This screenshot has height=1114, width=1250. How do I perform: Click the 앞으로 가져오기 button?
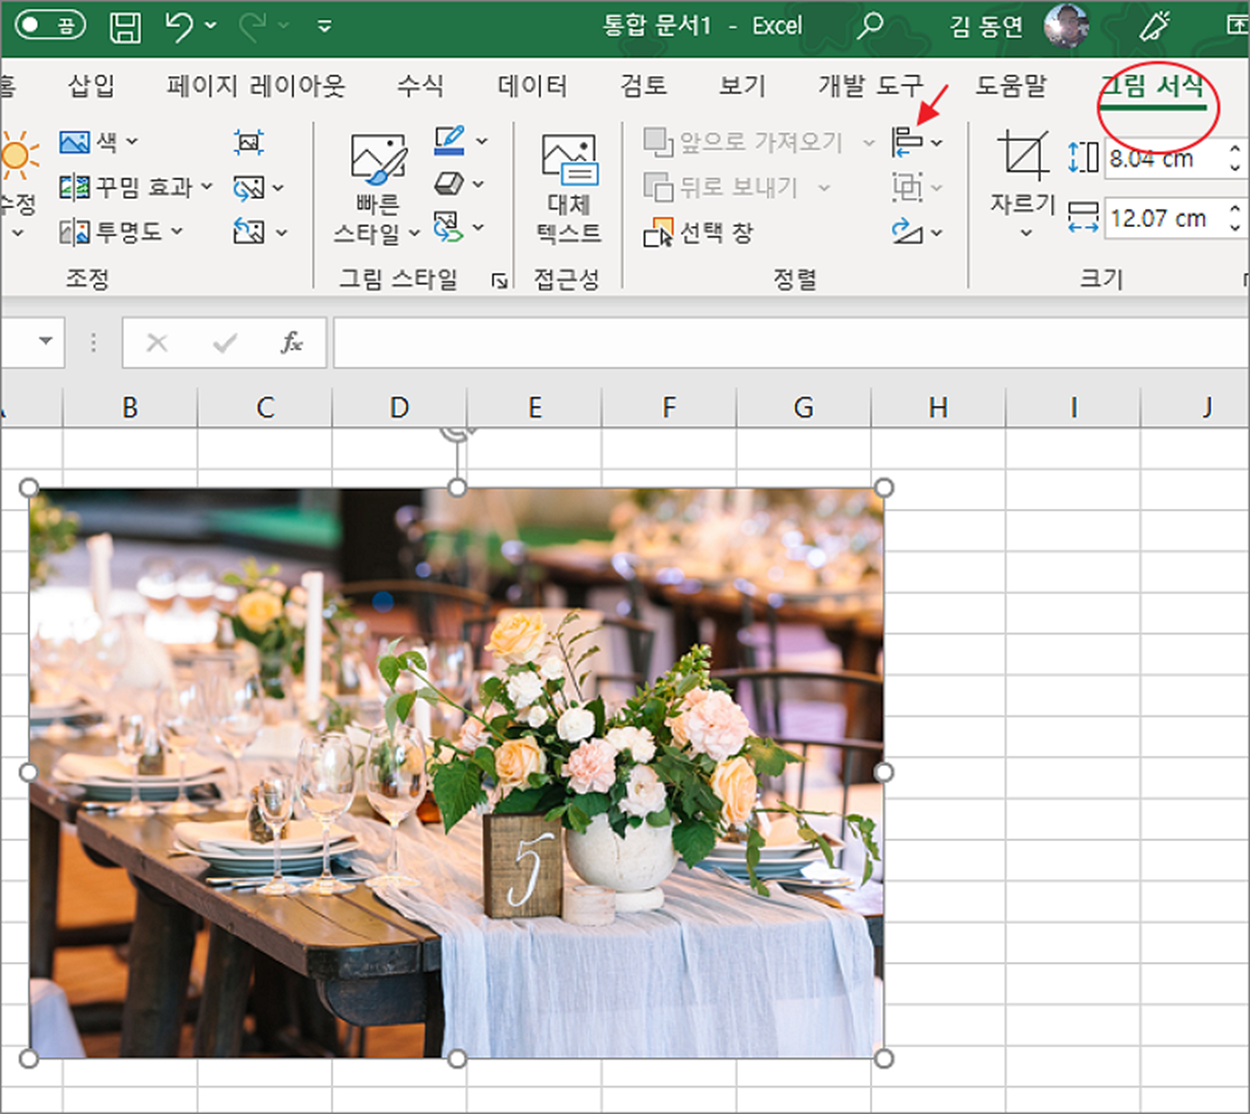(x=744, y=142)
